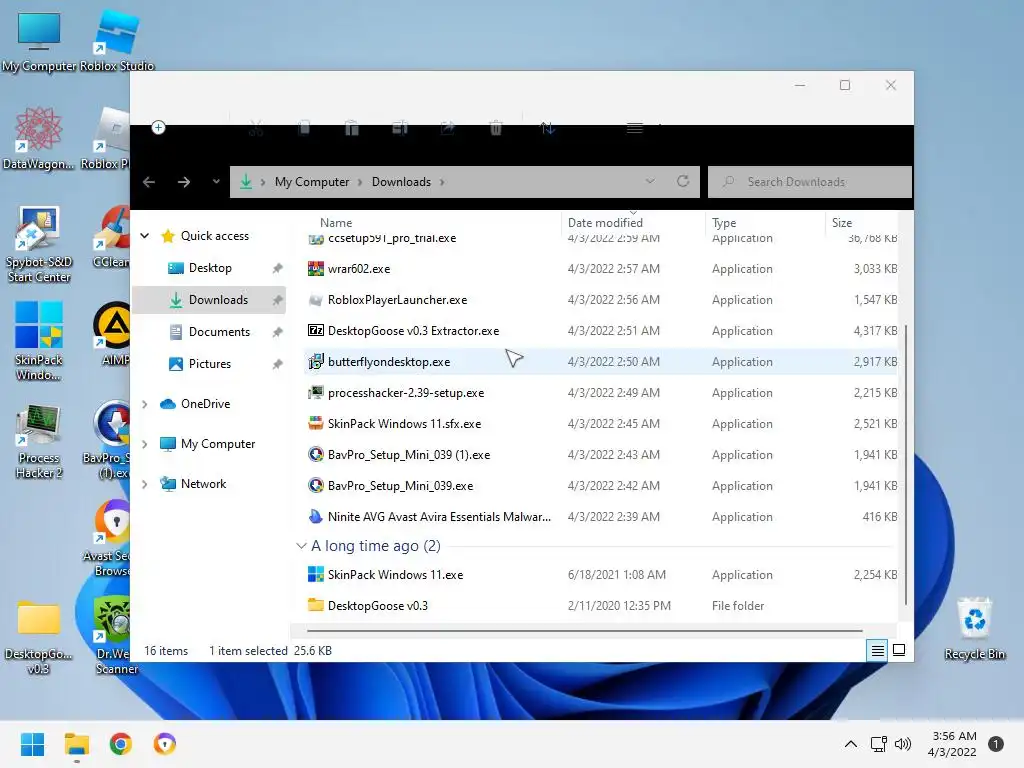Collapse the Quick access tree
Viewport: 1024px width, 768px height.
(145, 236)
